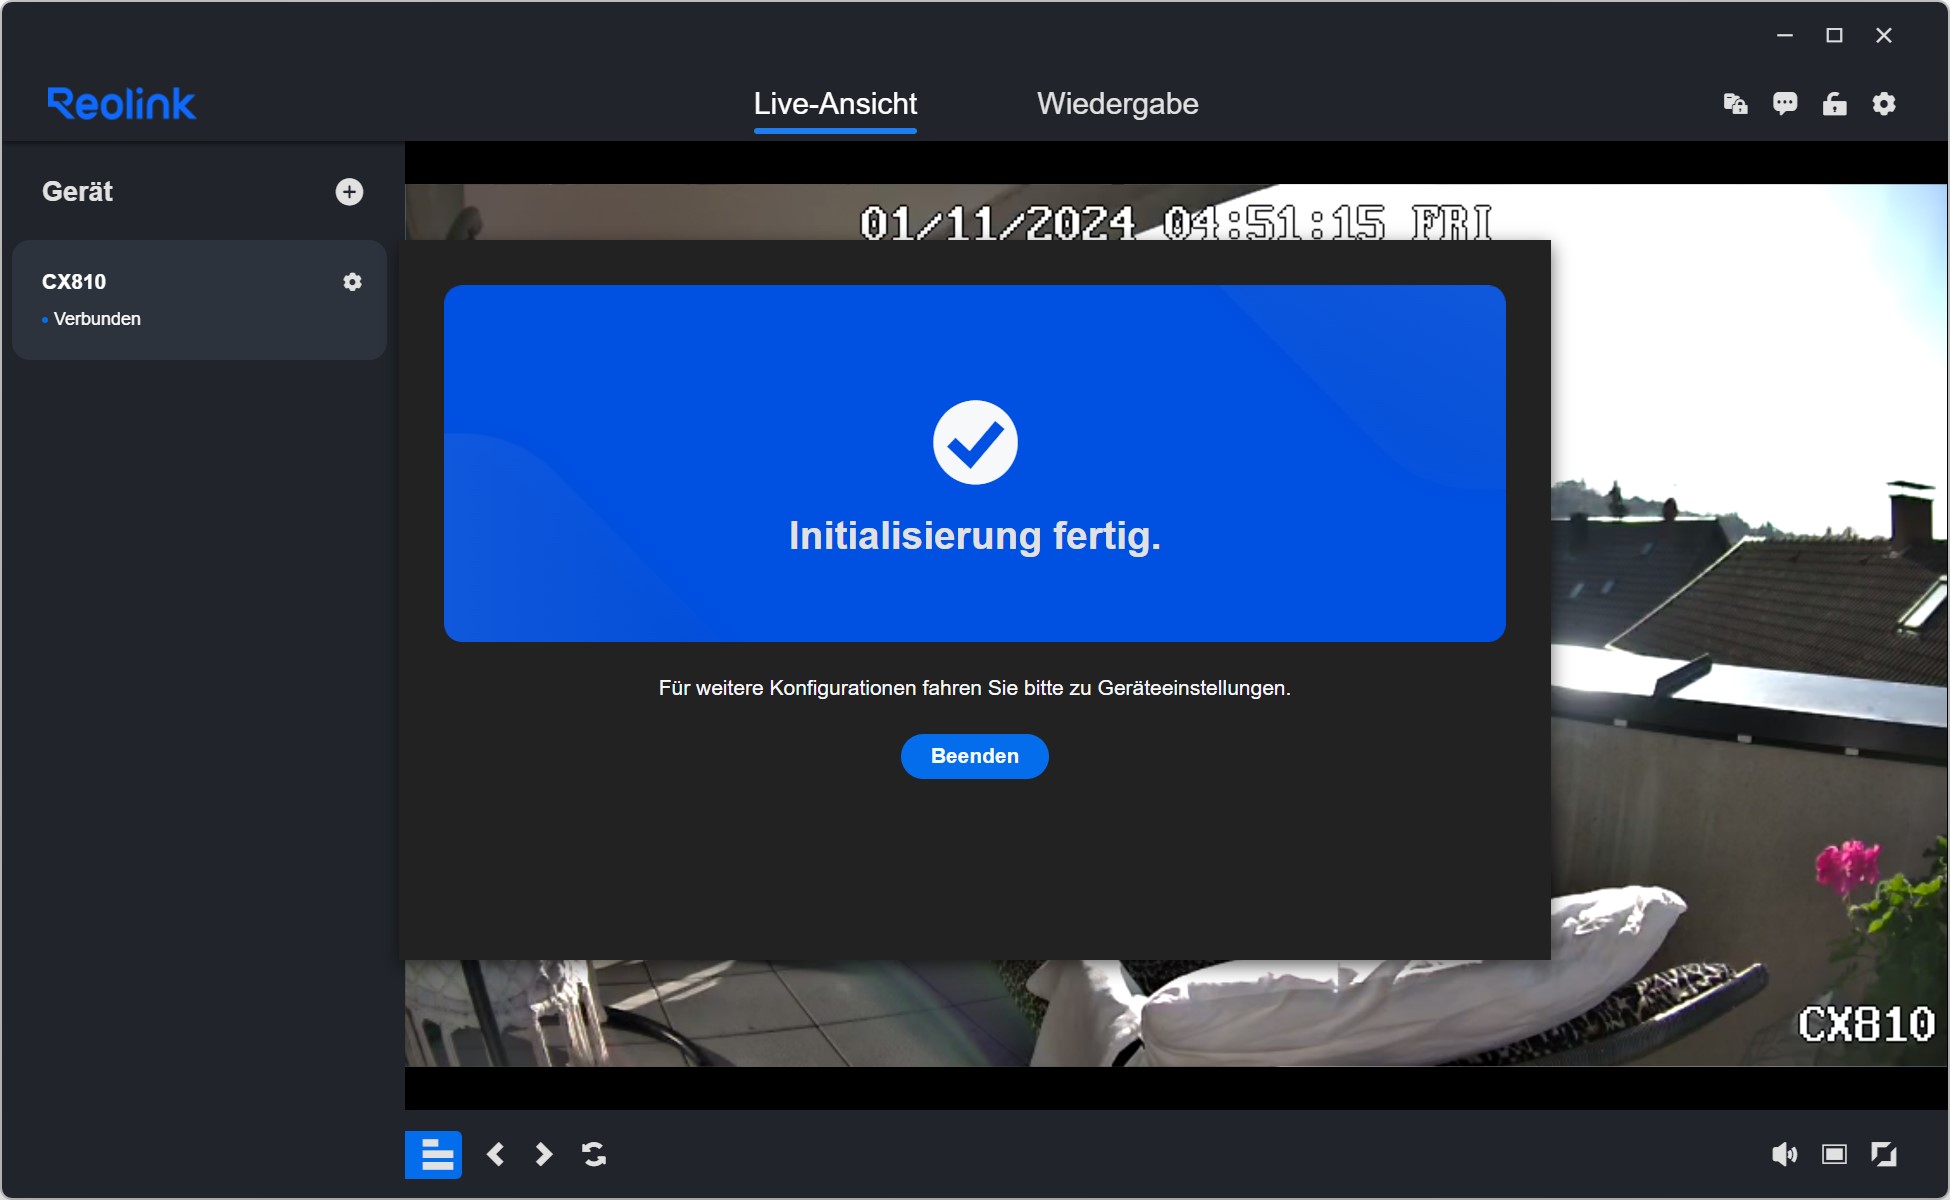Image resolution: width=1950 pixels, height=1200 pixels.
Task: Click the lock icon in header
Action: coord(1834,104)
